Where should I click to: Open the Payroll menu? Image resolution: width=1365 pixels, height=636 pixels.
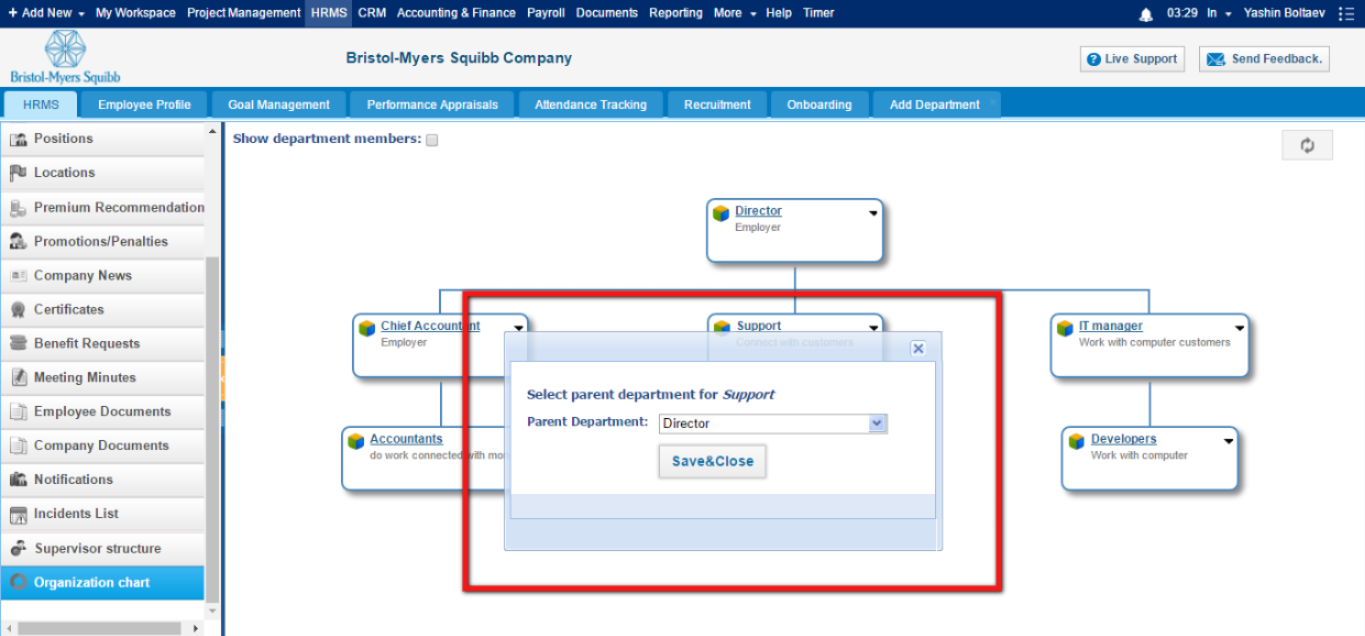546,13
